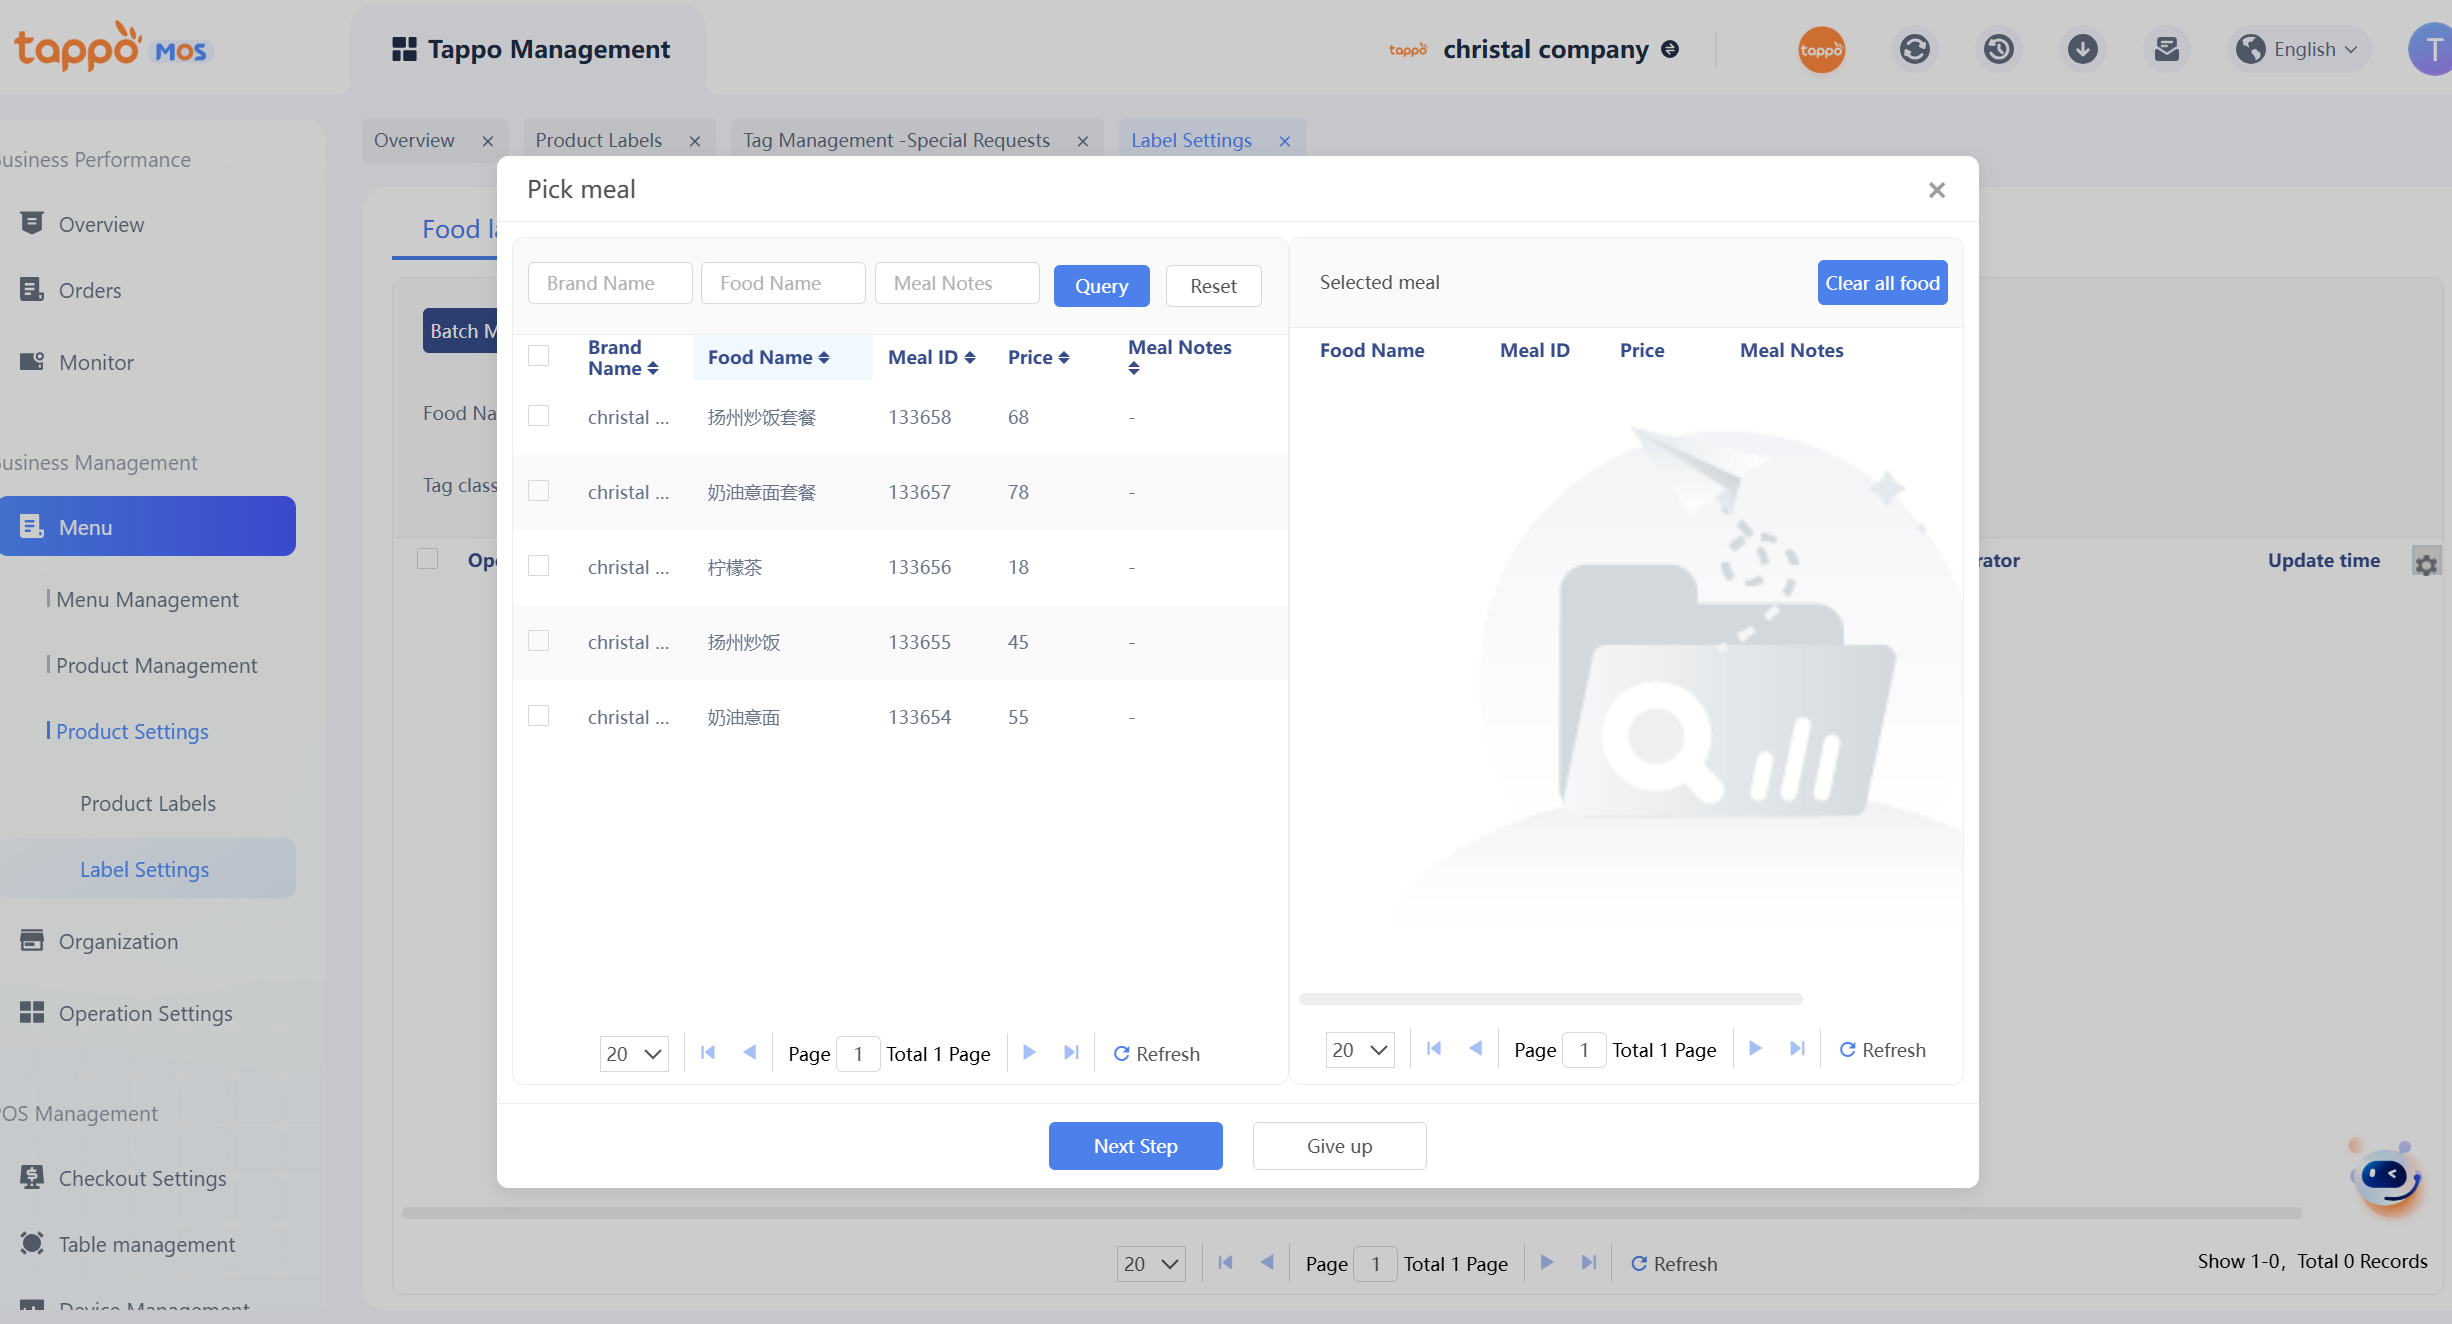The height and width of the screenshot is (1324, 2452).
Task: Toggle select-all checkbox in meal table header
Action: pyautogui.click(x=538, y=356)
